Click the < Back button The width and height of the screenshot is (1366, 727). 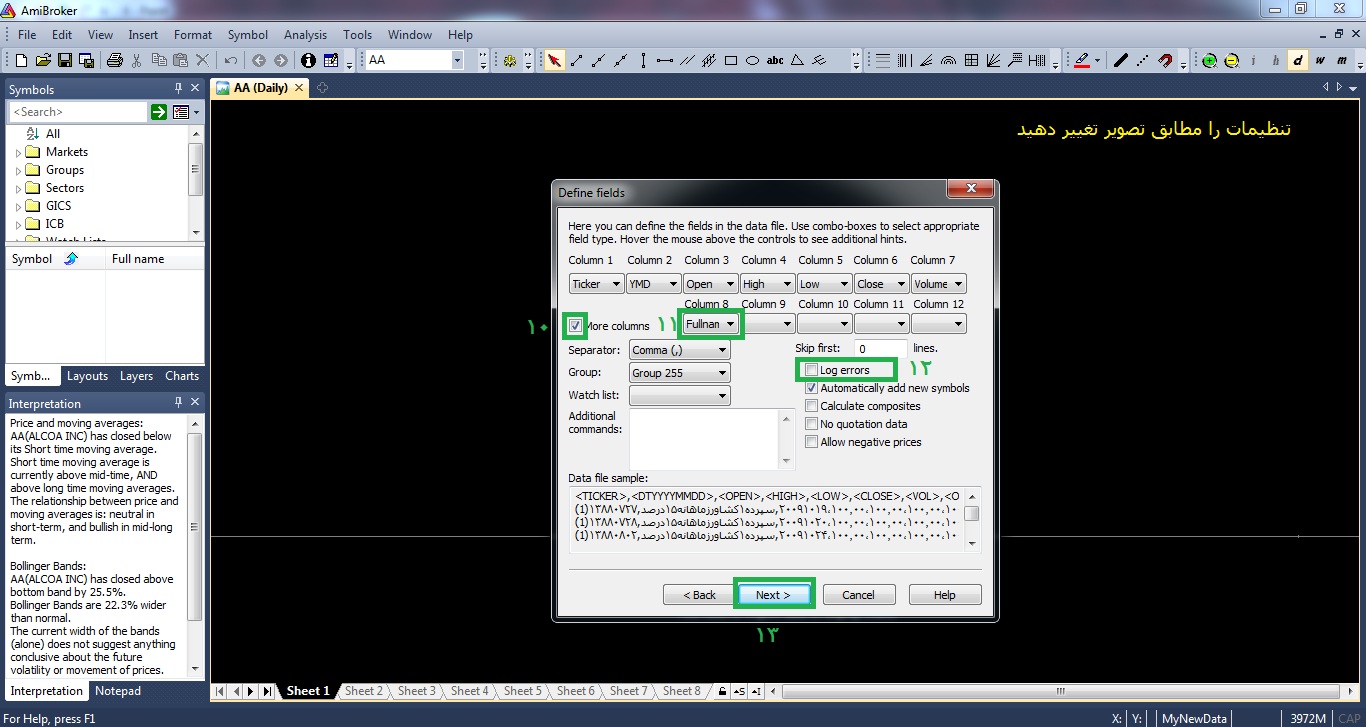(699, 595)
